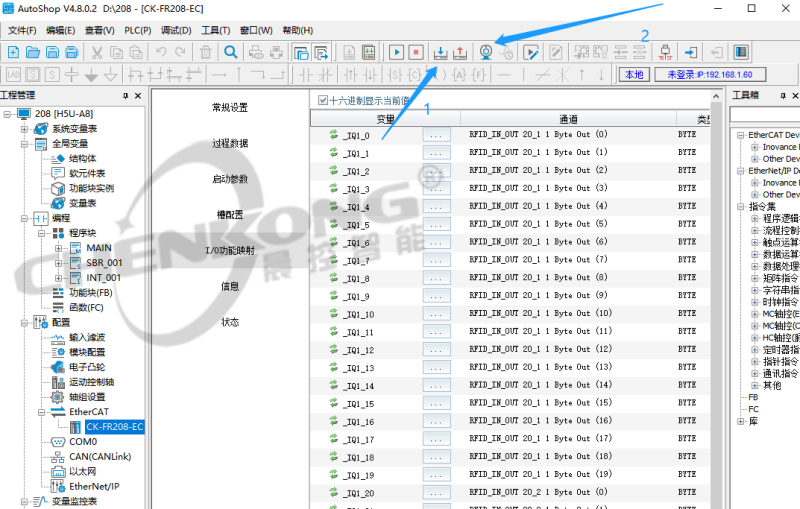This screenshot has width=800, height=509.
Task: Click the monitor icon in toolbar
Action: [x=487, y=52]
